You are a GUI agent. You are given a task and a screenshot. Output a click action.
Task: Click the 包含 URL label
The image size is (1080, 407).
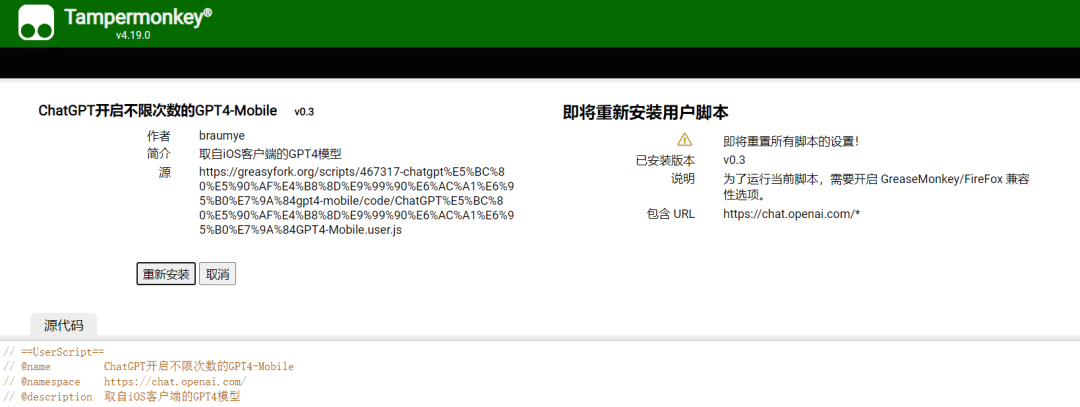[671, 213]
